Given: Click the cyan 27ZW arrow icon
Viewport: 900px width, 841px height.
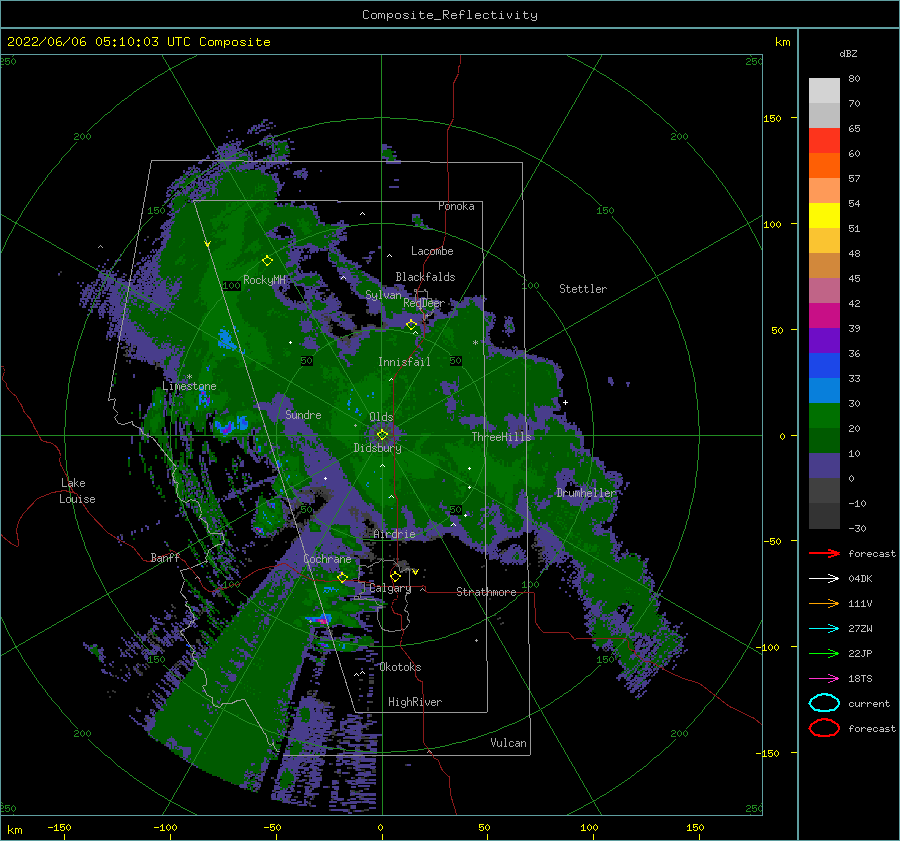Looking at the screenshot, I should click(824, 629).
